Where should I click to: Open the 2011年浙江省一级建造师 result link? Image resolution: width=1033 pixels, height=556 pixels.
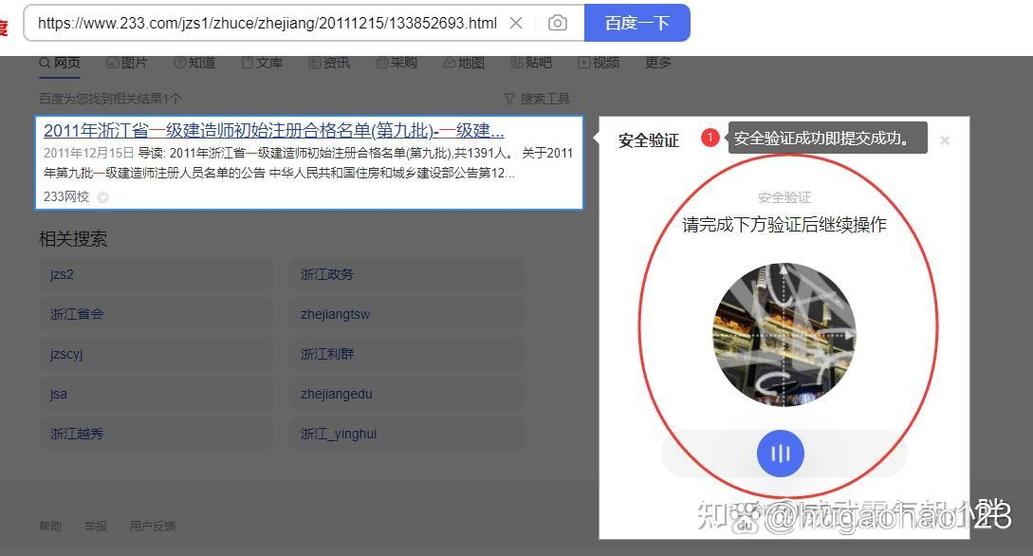(x=273, y=130)
